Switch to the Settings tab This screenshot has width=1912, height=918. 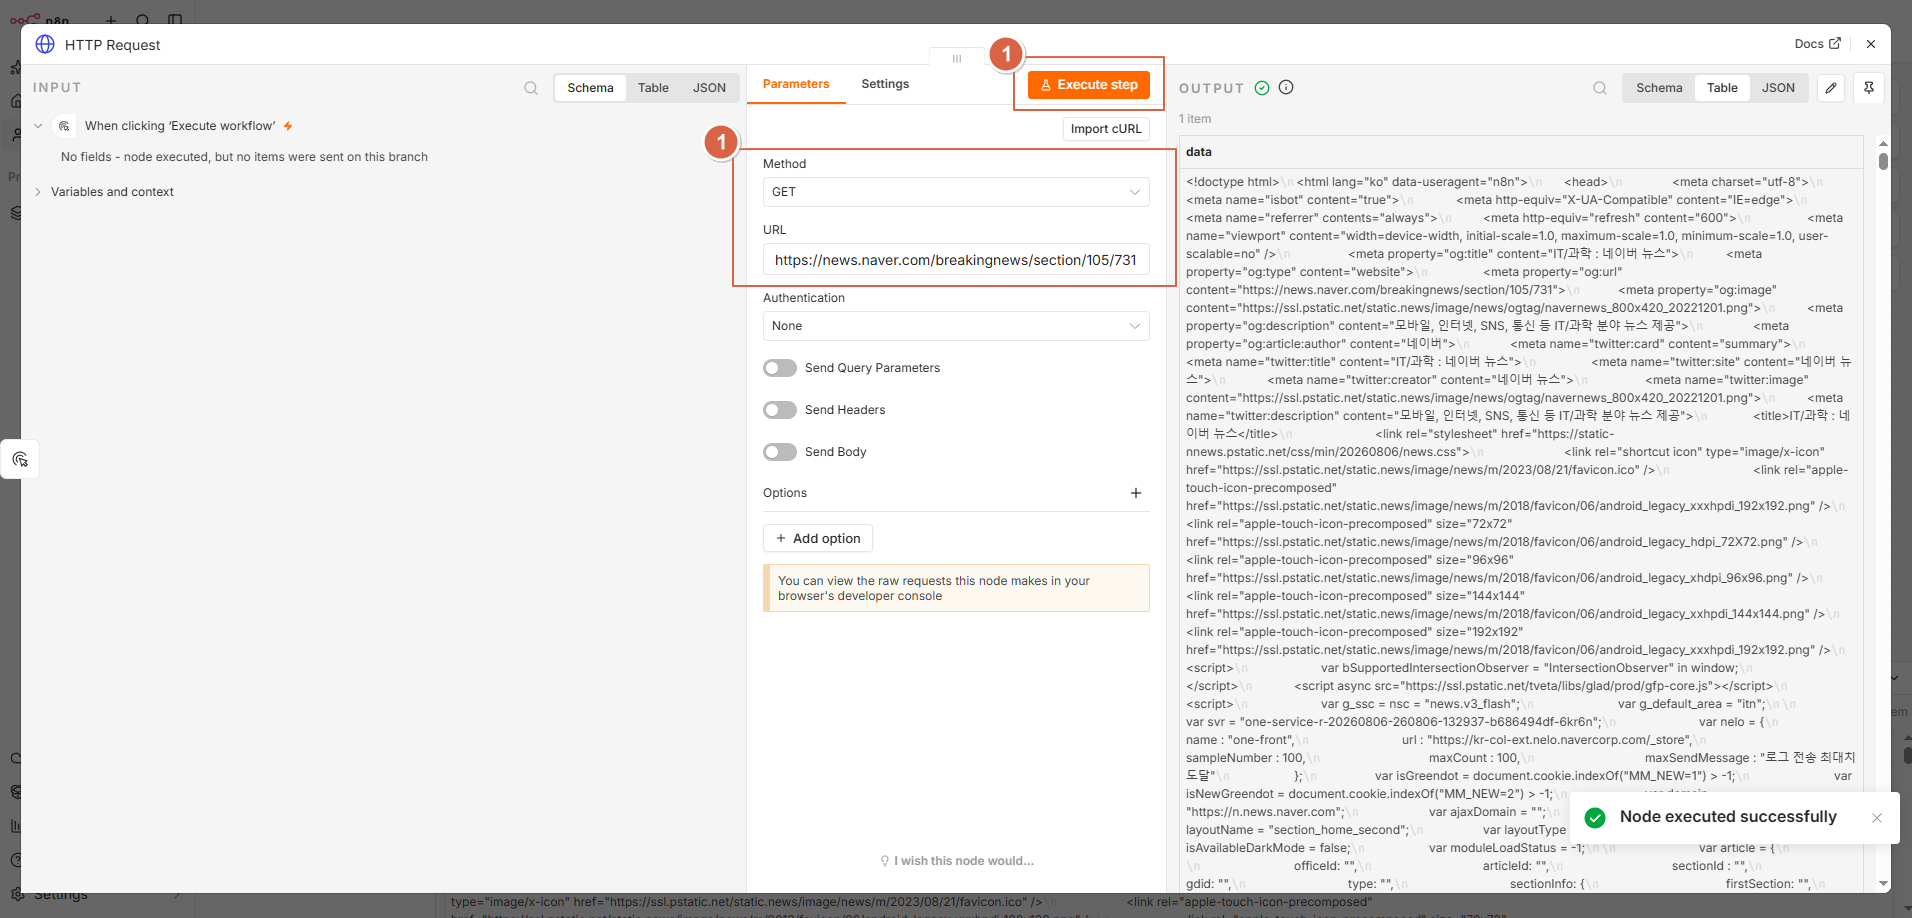pos(885,84)
